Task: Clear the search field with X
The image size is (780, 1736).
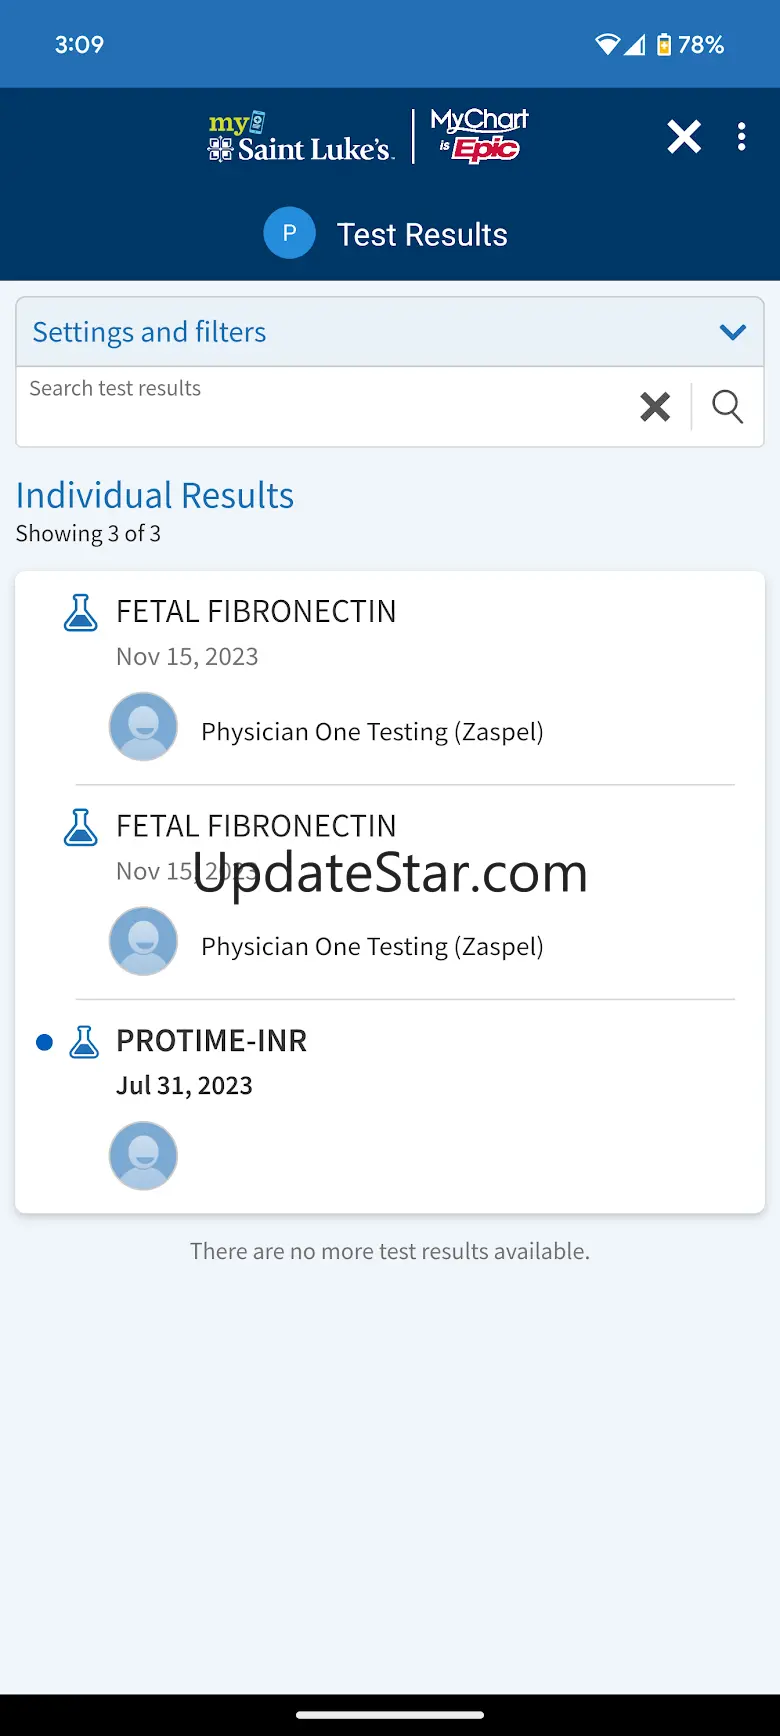Action: pos(655,407)
